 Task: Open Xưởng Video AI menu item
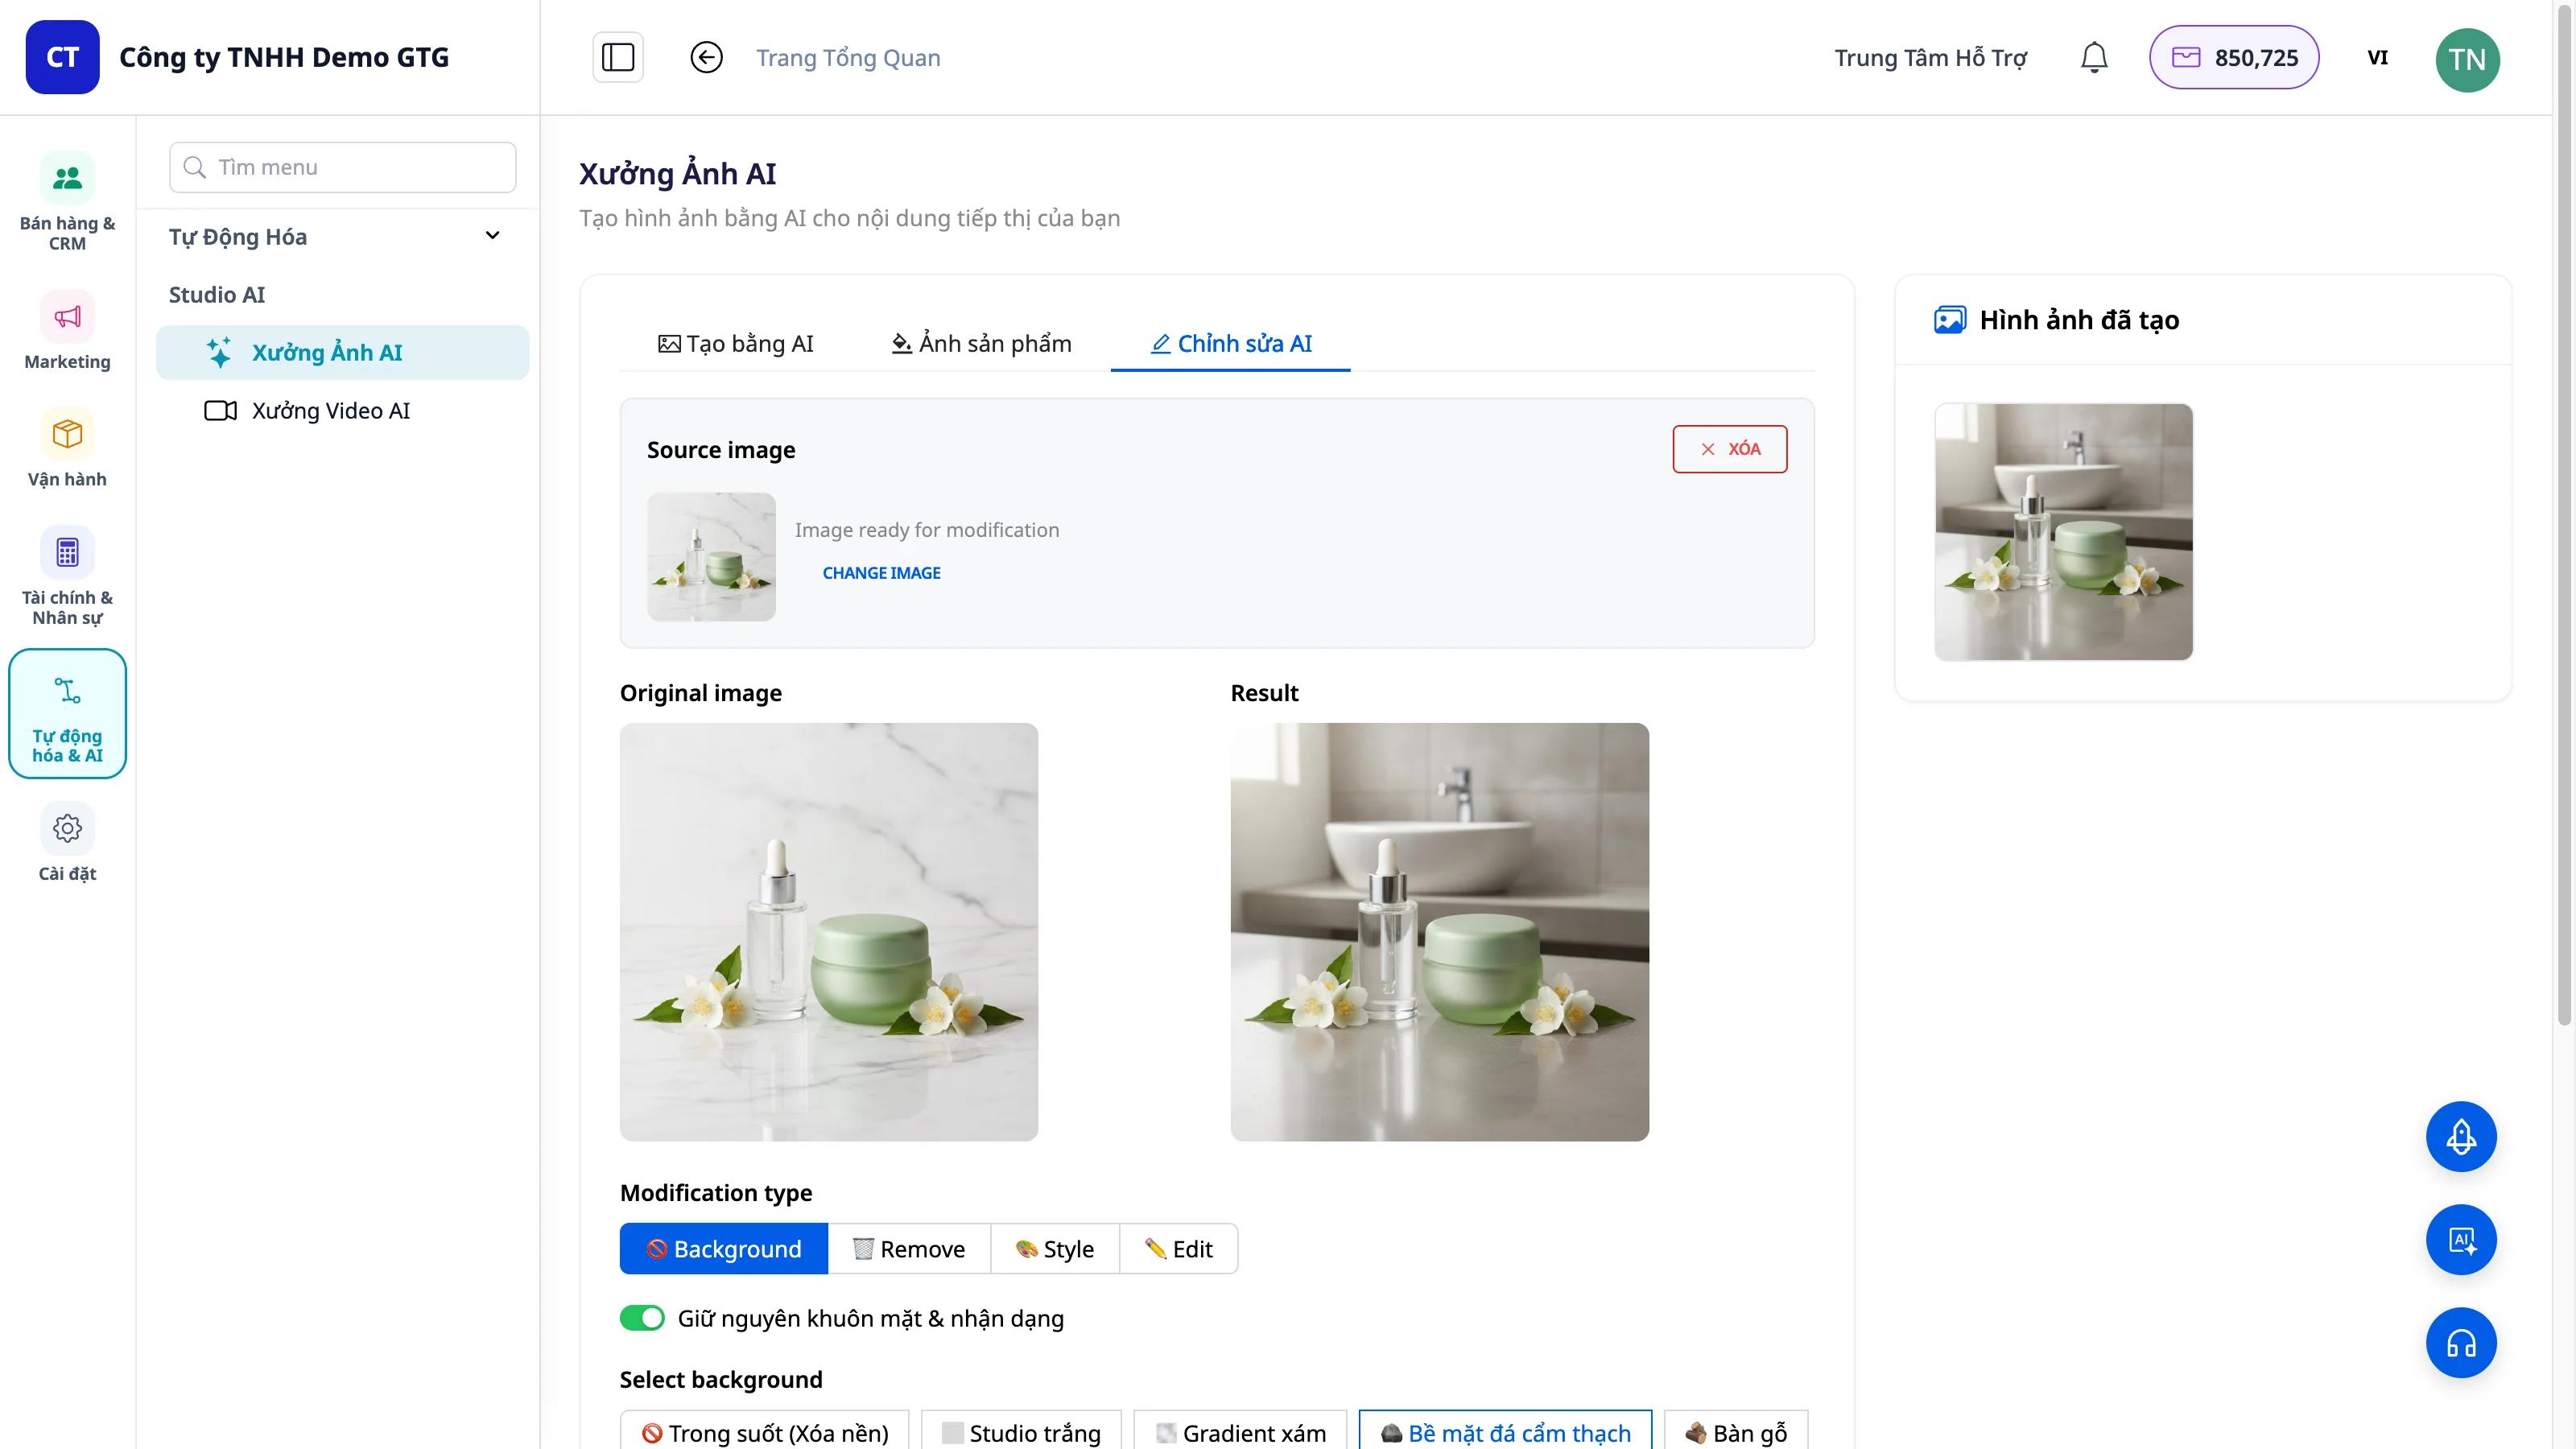tap(342, 410)
